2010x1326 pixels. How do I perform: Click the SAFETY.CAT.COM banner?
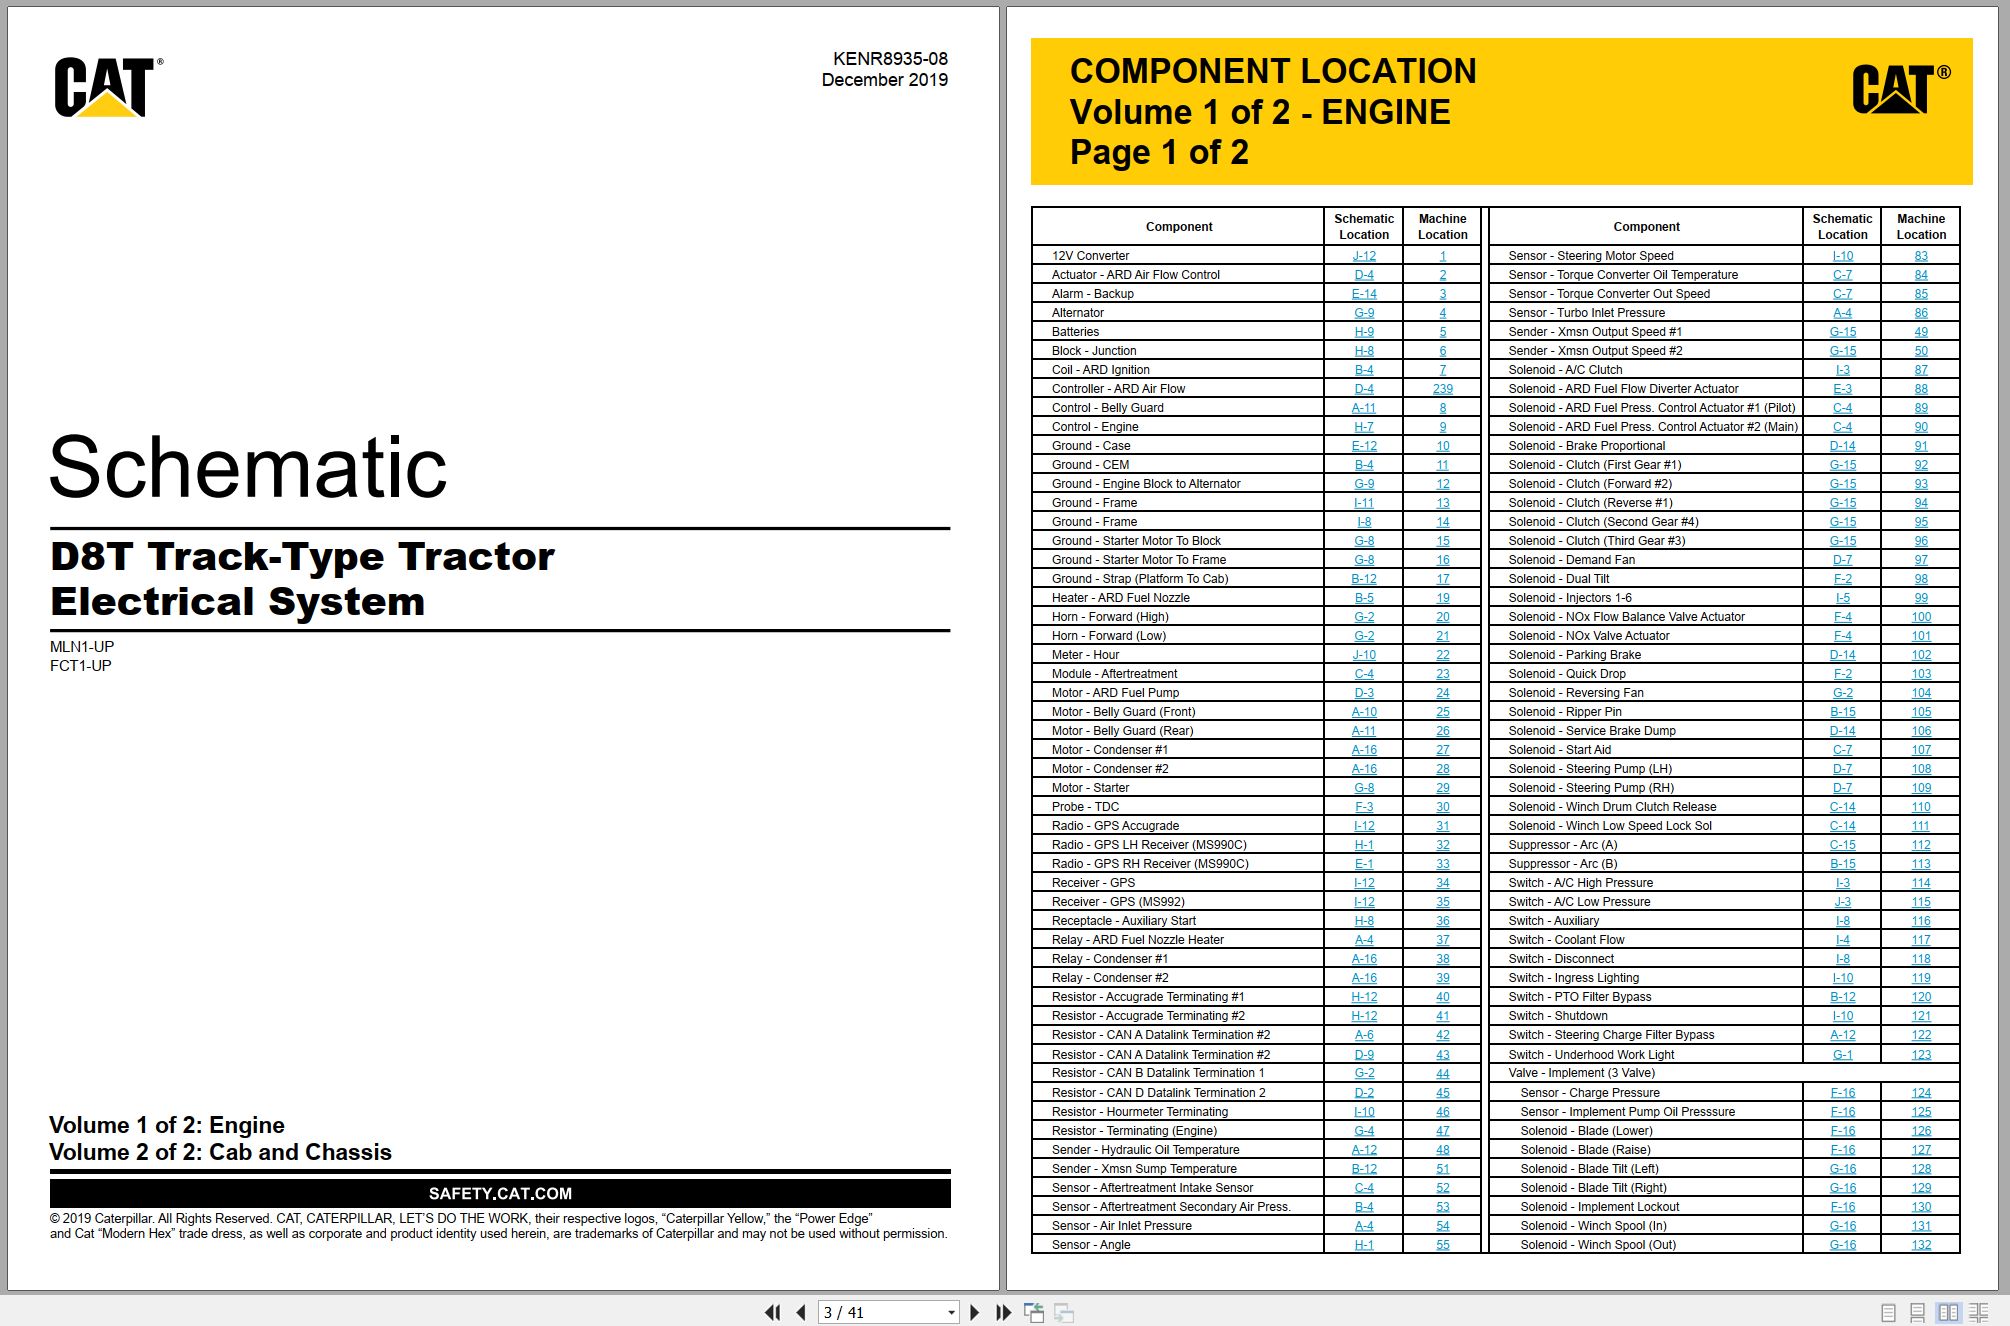coord(500,1193)
